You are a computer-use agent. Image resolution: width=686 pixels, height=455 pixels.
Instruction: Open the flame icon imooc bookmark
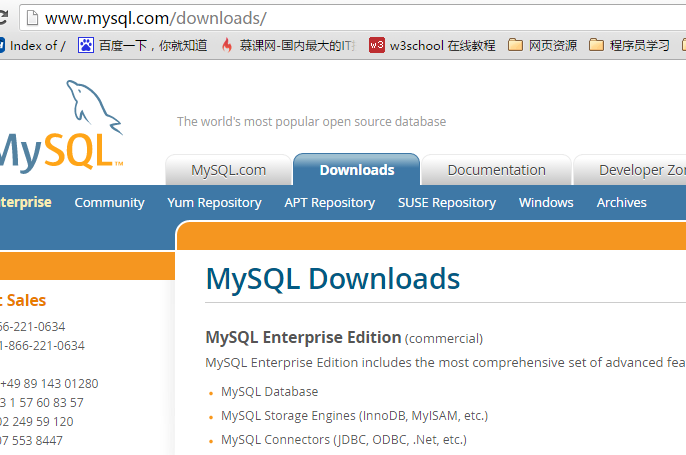(x=227, y=45)
